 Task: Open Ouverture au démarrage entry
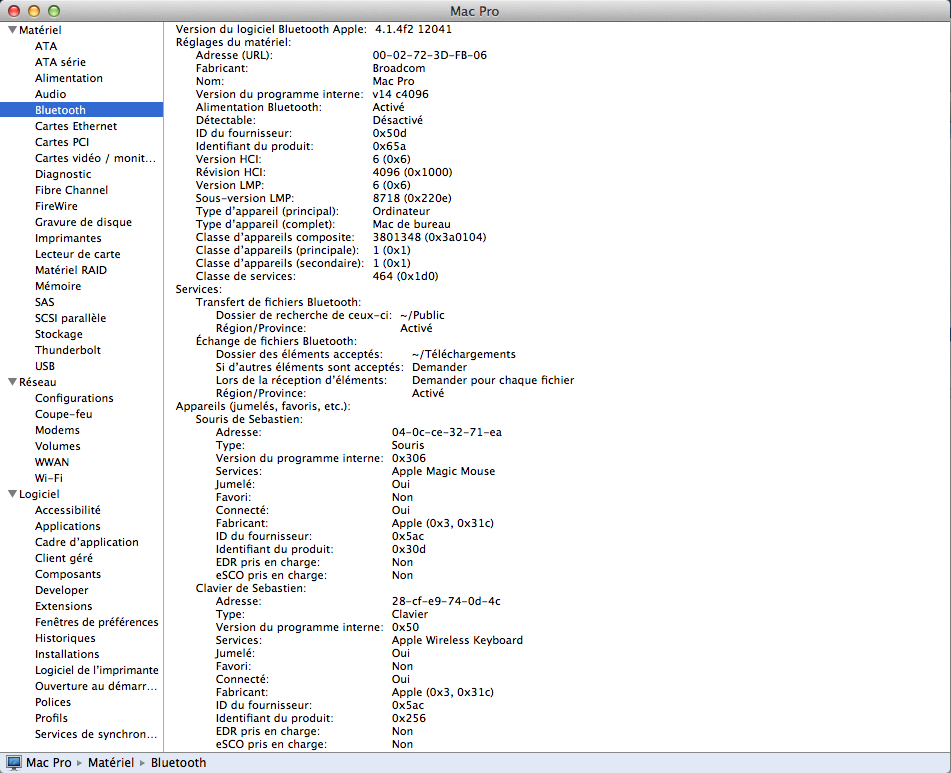[x=96, y=686]
